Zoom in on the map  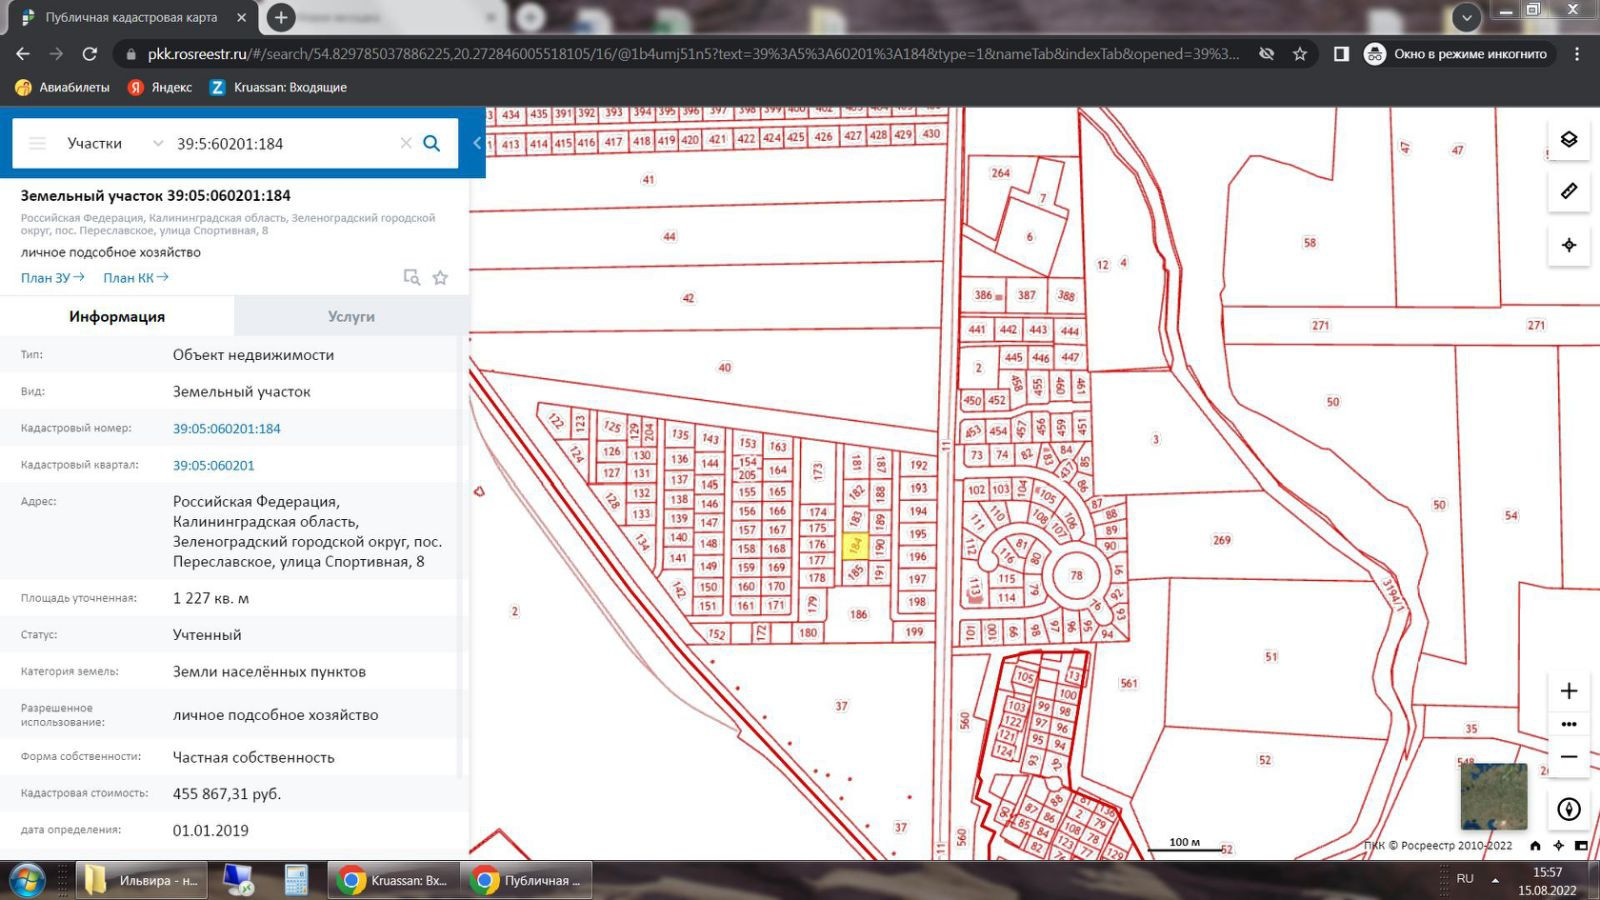[x=1568, y=691]
